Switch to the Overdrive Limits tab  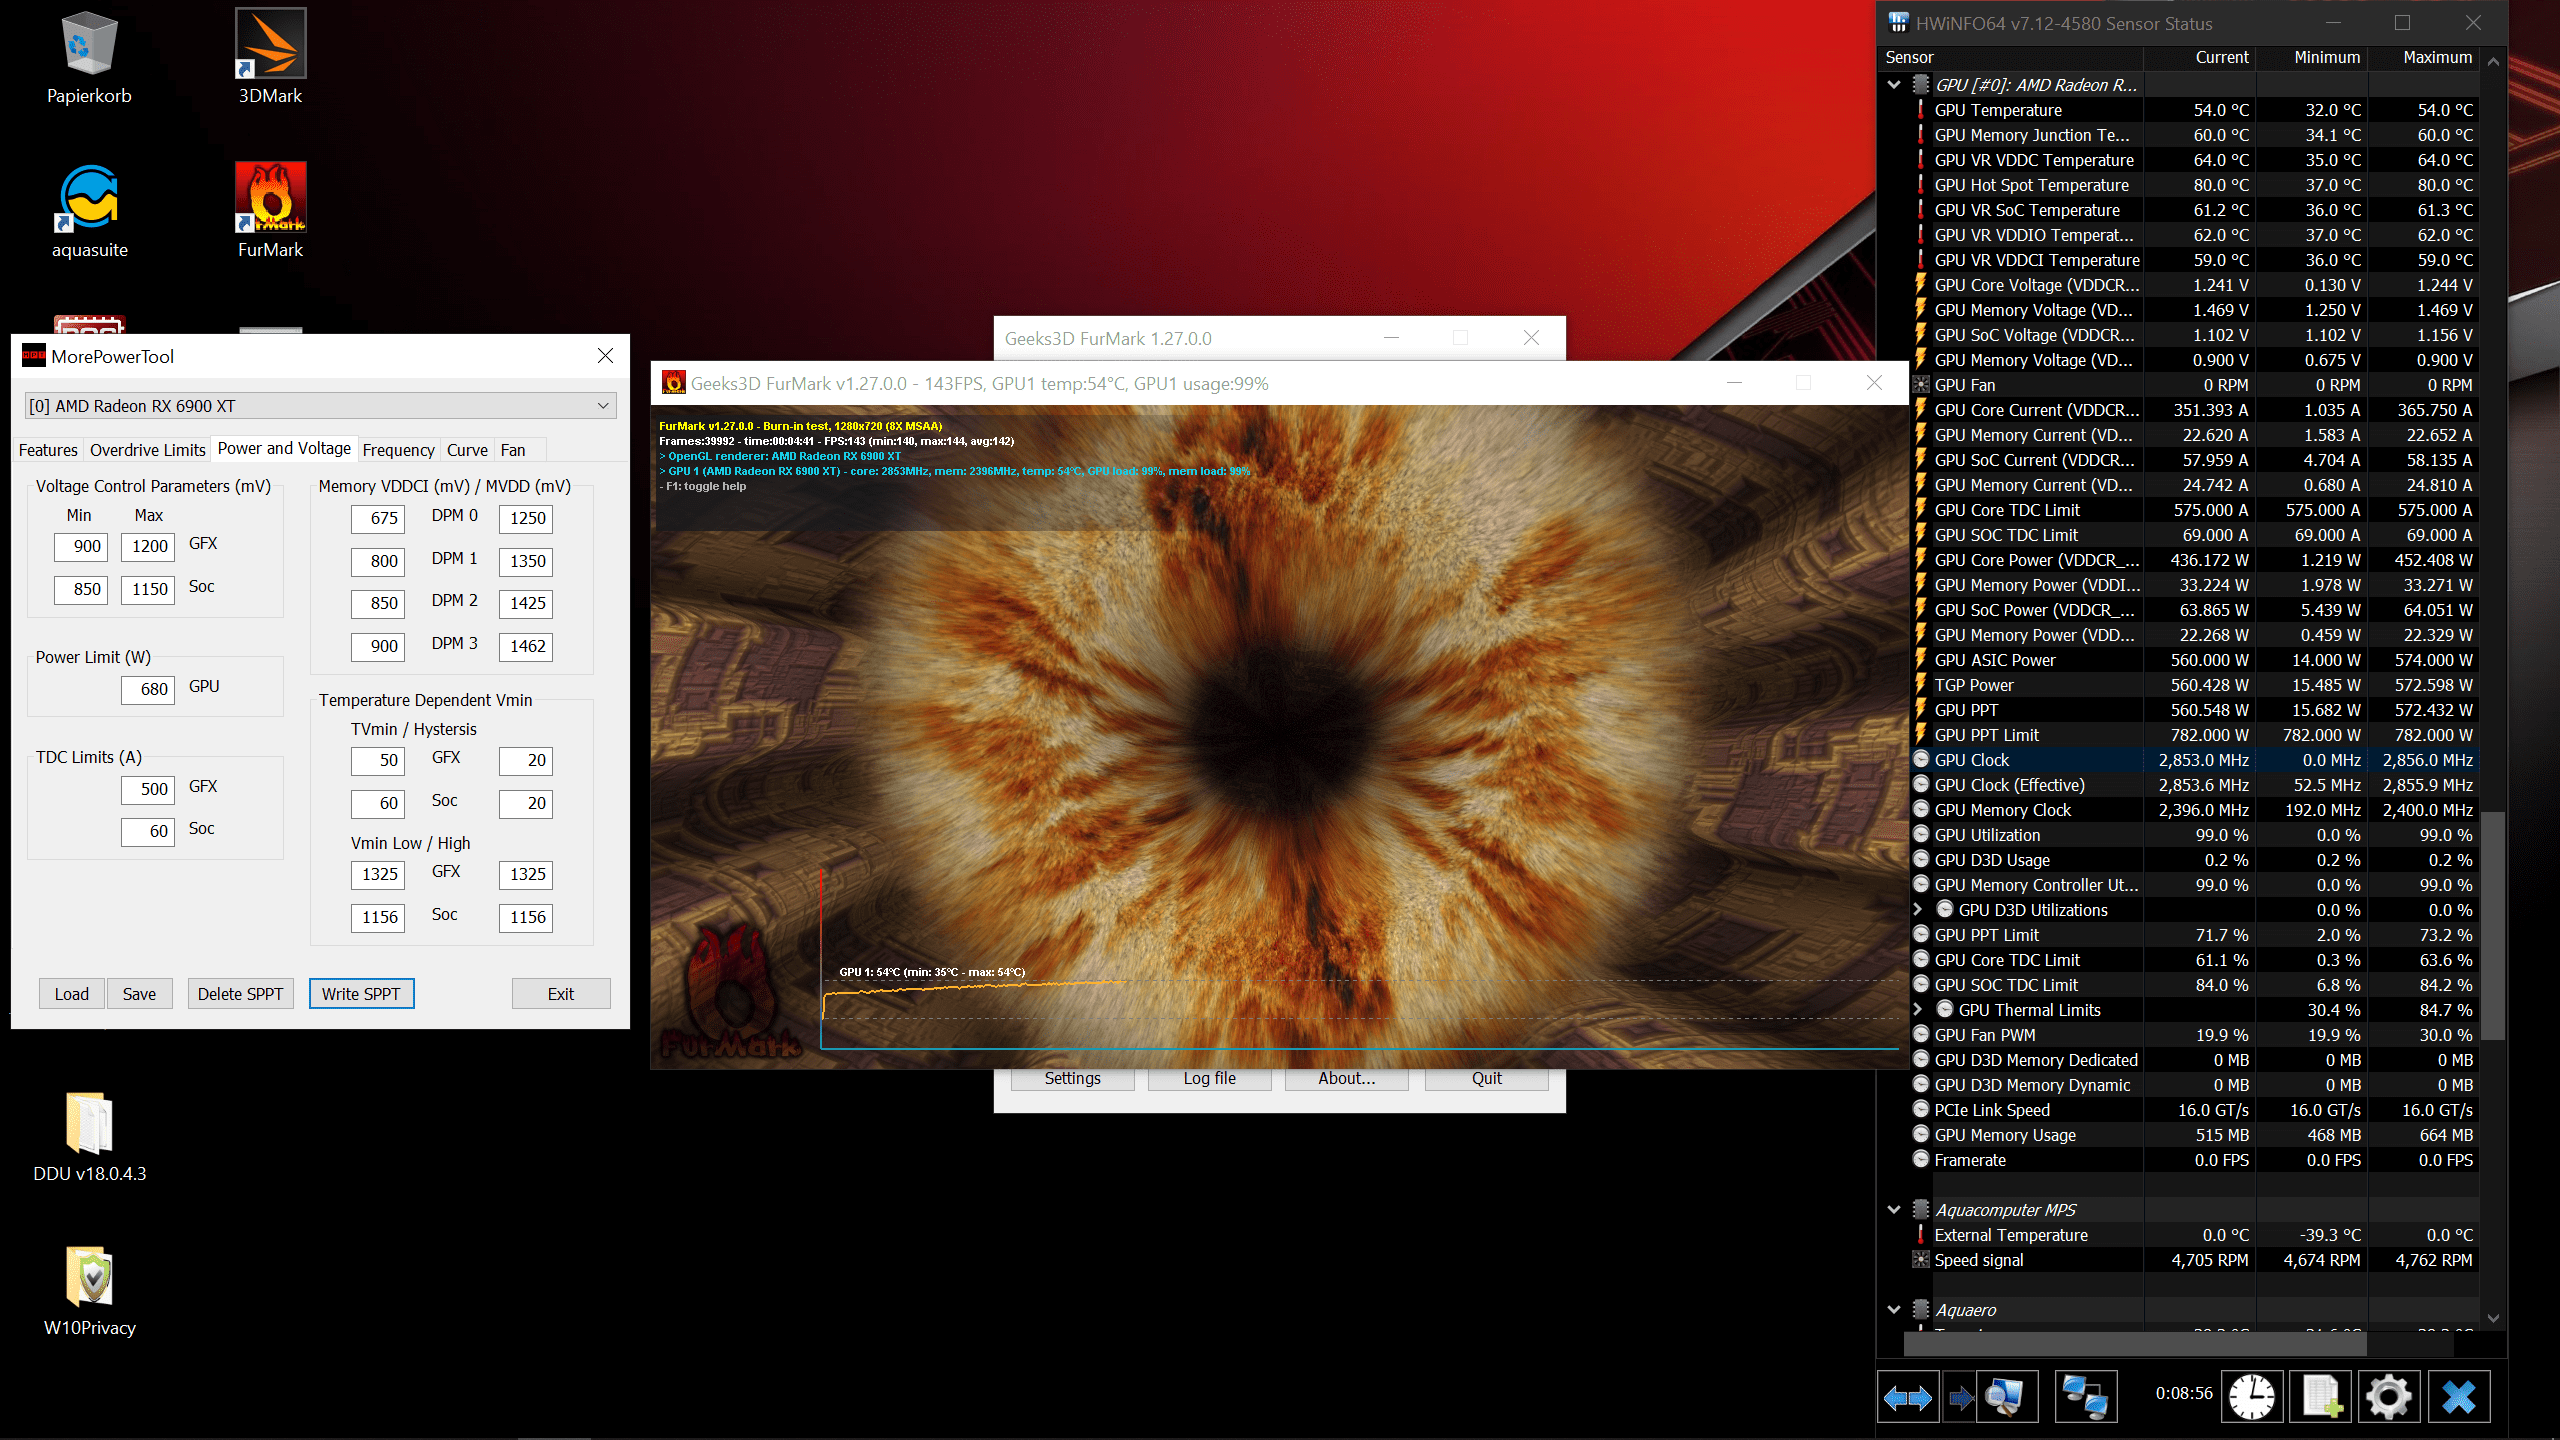tap(148, 450)
